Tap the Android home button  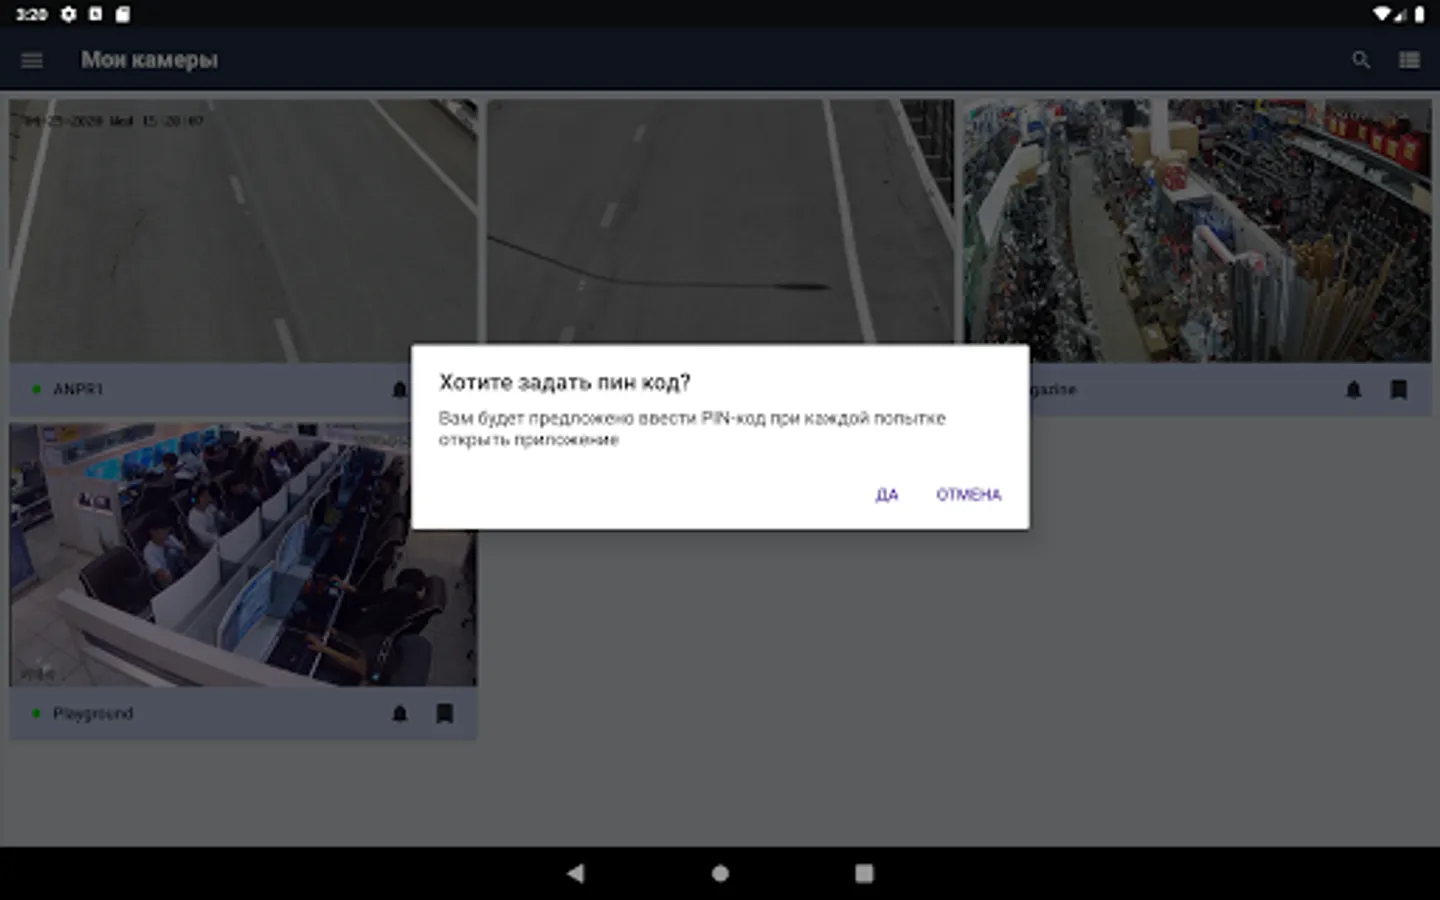pyautogui.click(x=720, y=873)
